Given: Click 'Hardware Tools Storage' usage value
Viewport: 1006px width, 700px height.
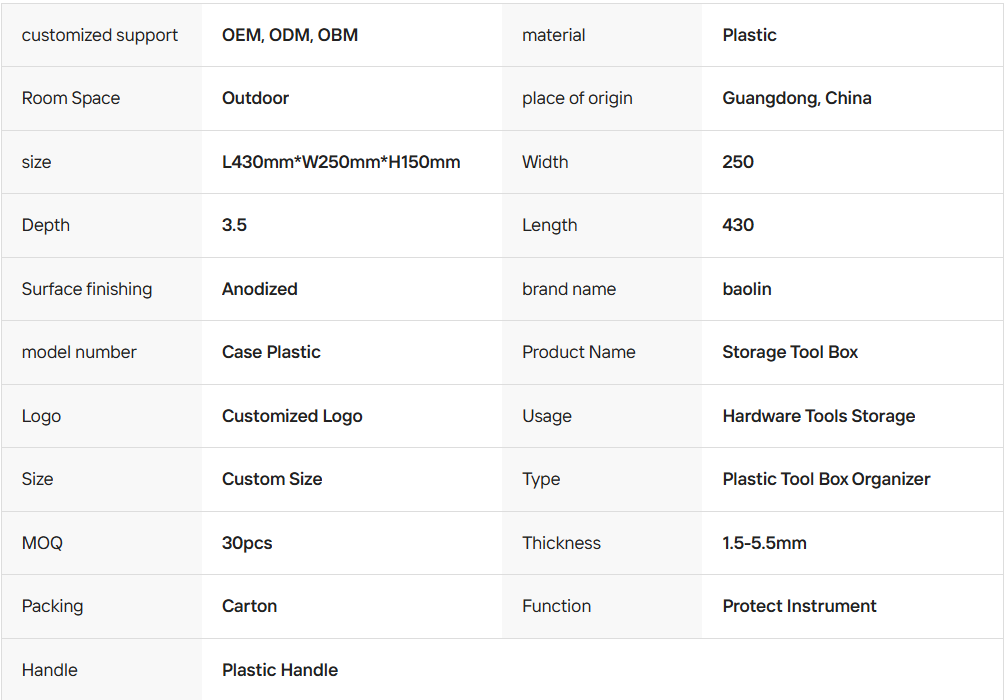Looking at the screenshot, I should click(819, 416).
